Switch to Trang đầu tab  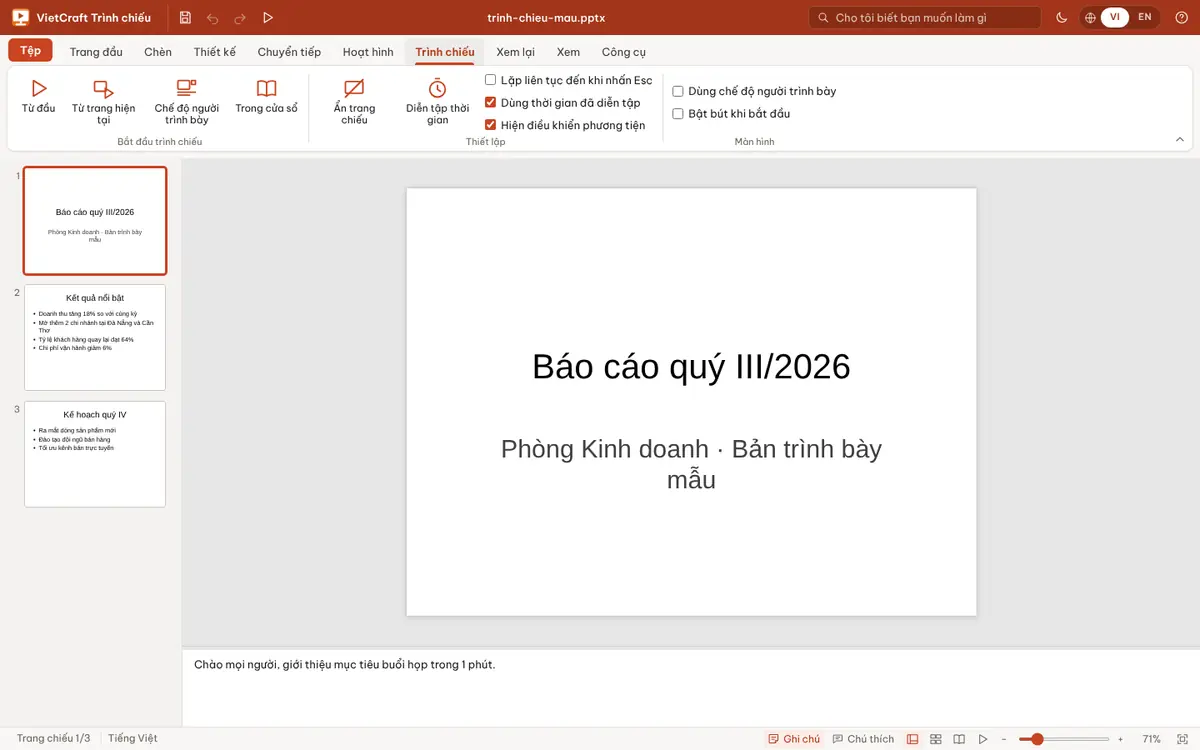point(96,52)
